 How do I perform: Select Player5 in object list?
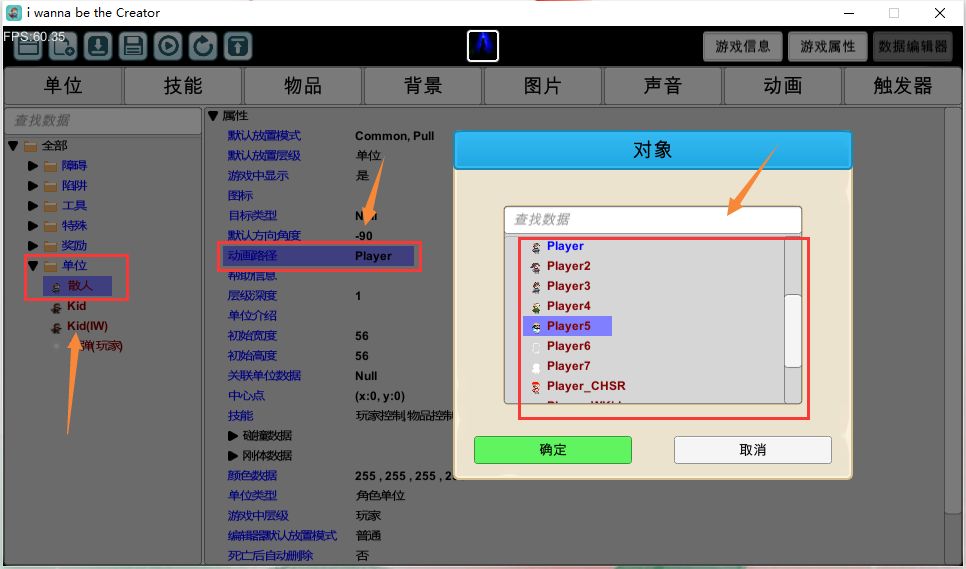567,326
